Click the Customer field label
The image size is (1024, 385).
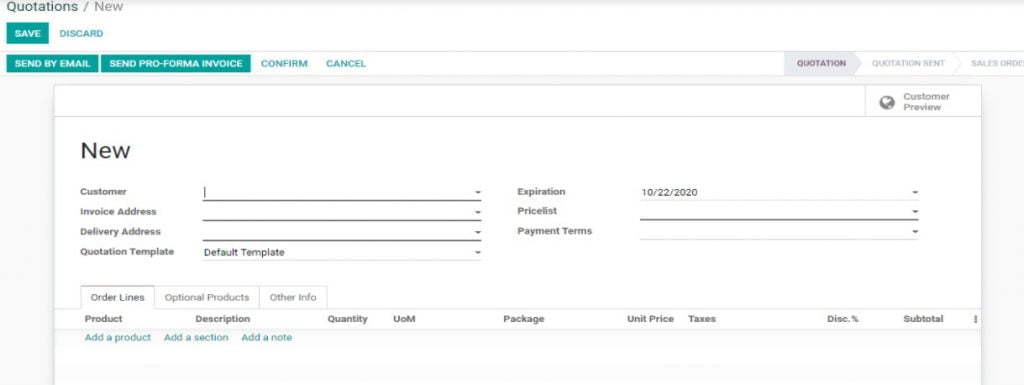103,192
